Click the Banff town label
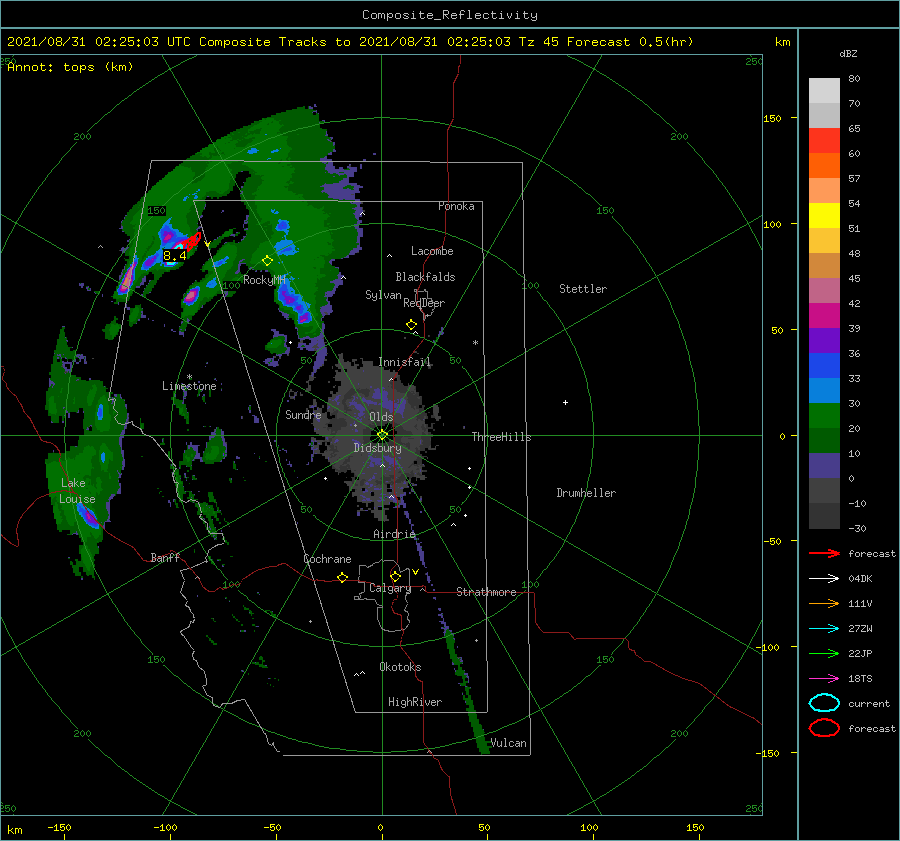The width and height of the screenshot is (900, 841). tap(165, 557)
